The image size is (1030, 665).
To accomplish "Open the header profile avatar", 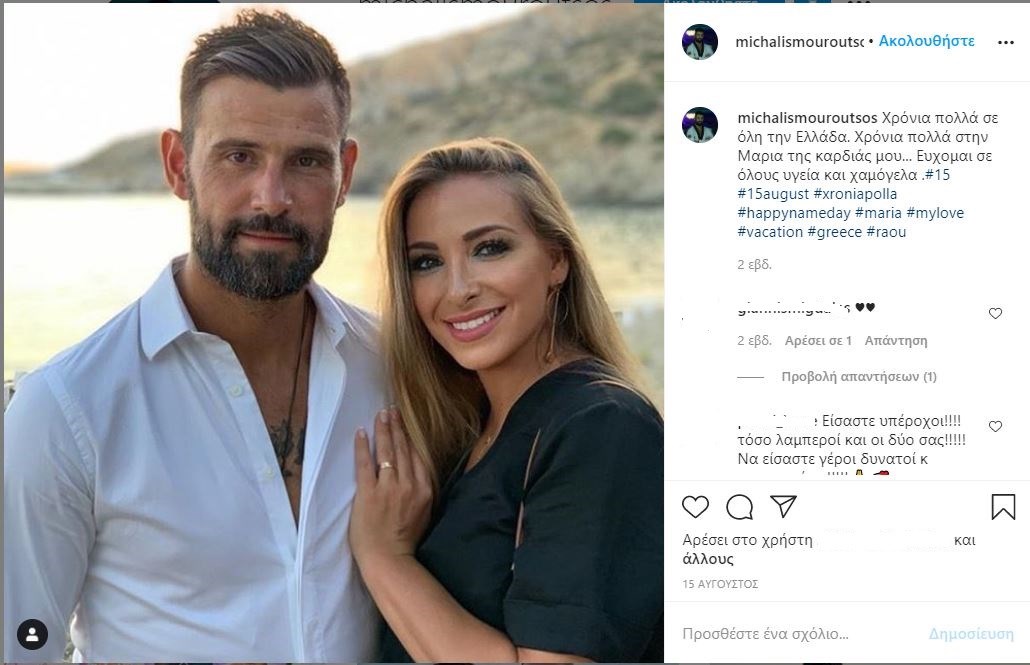I will 700,42.
